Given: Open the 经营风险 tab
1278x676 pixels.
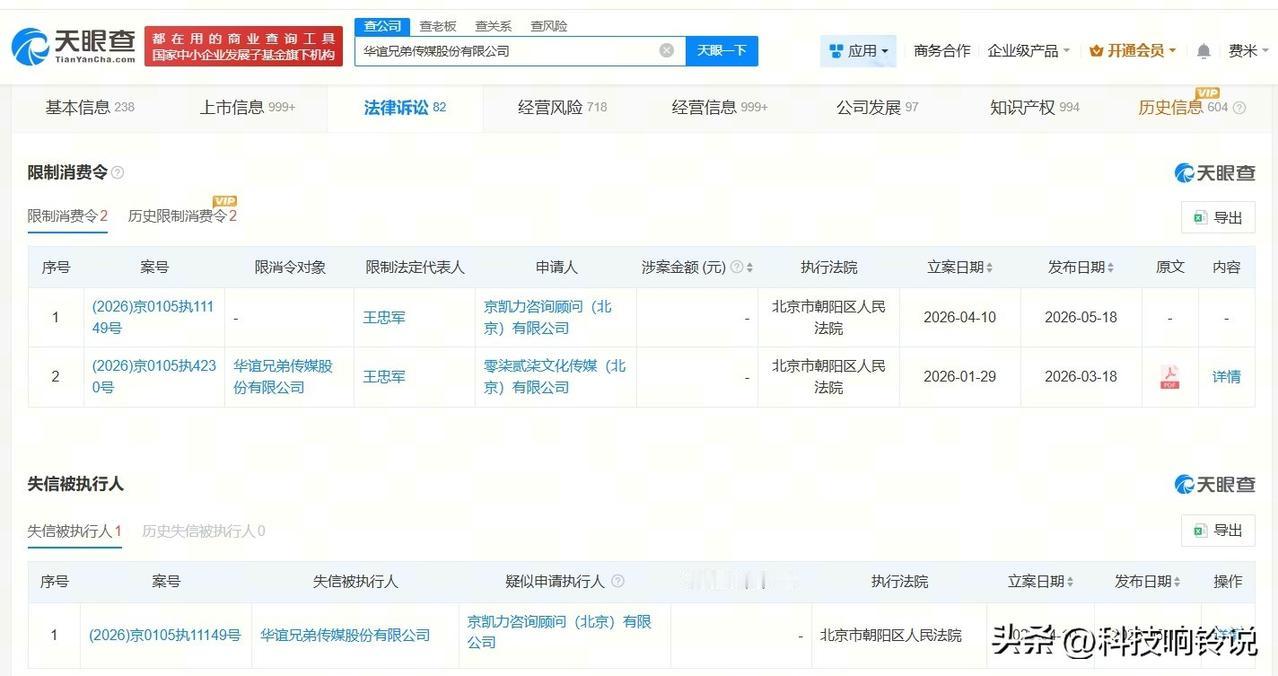Looking at the screenshot, I should click(x=562, y=107).
